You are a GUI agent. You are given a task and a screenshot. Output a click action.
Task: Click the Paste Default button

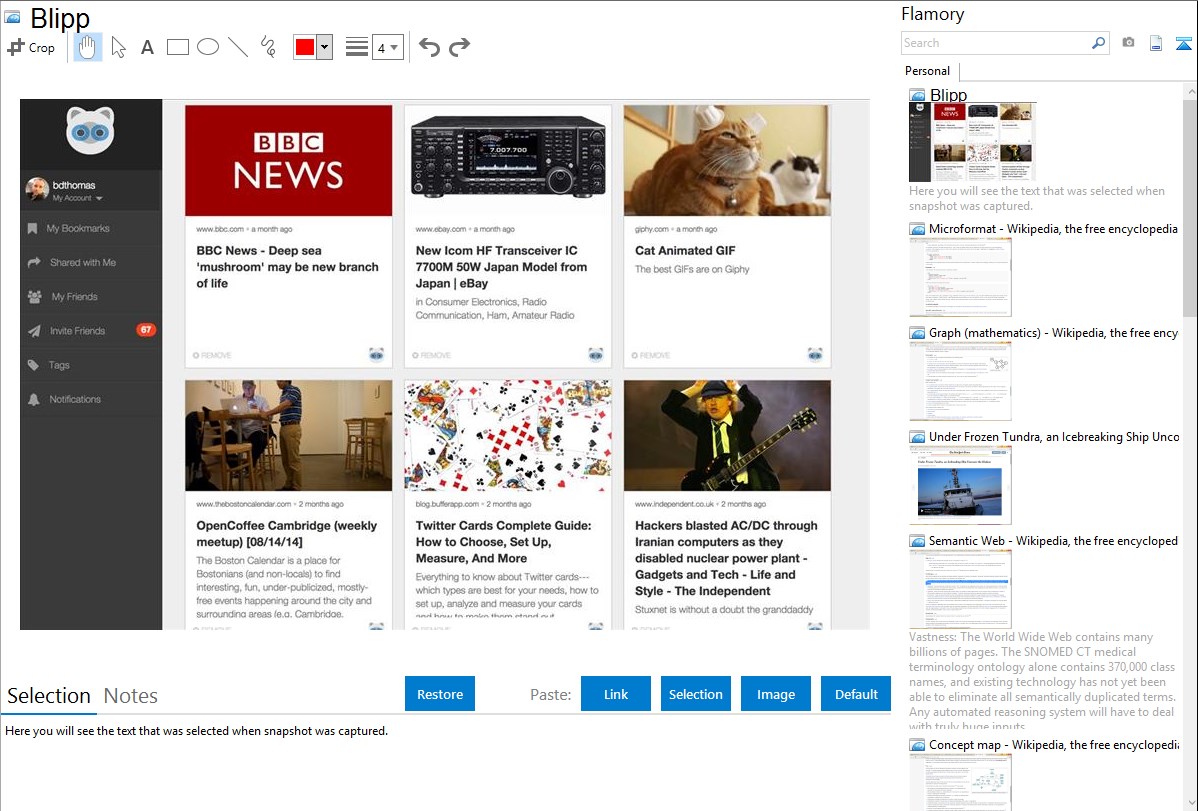click(856, 694)
